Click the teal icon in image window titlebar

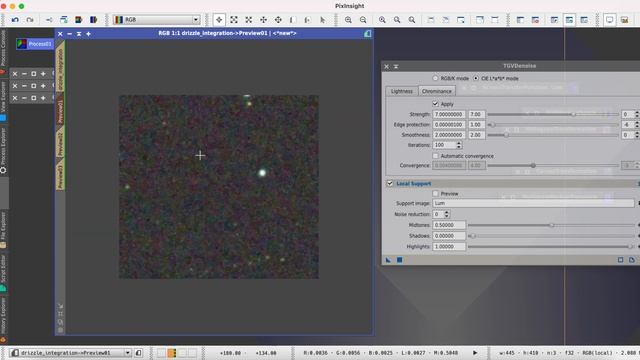(367, 34)
